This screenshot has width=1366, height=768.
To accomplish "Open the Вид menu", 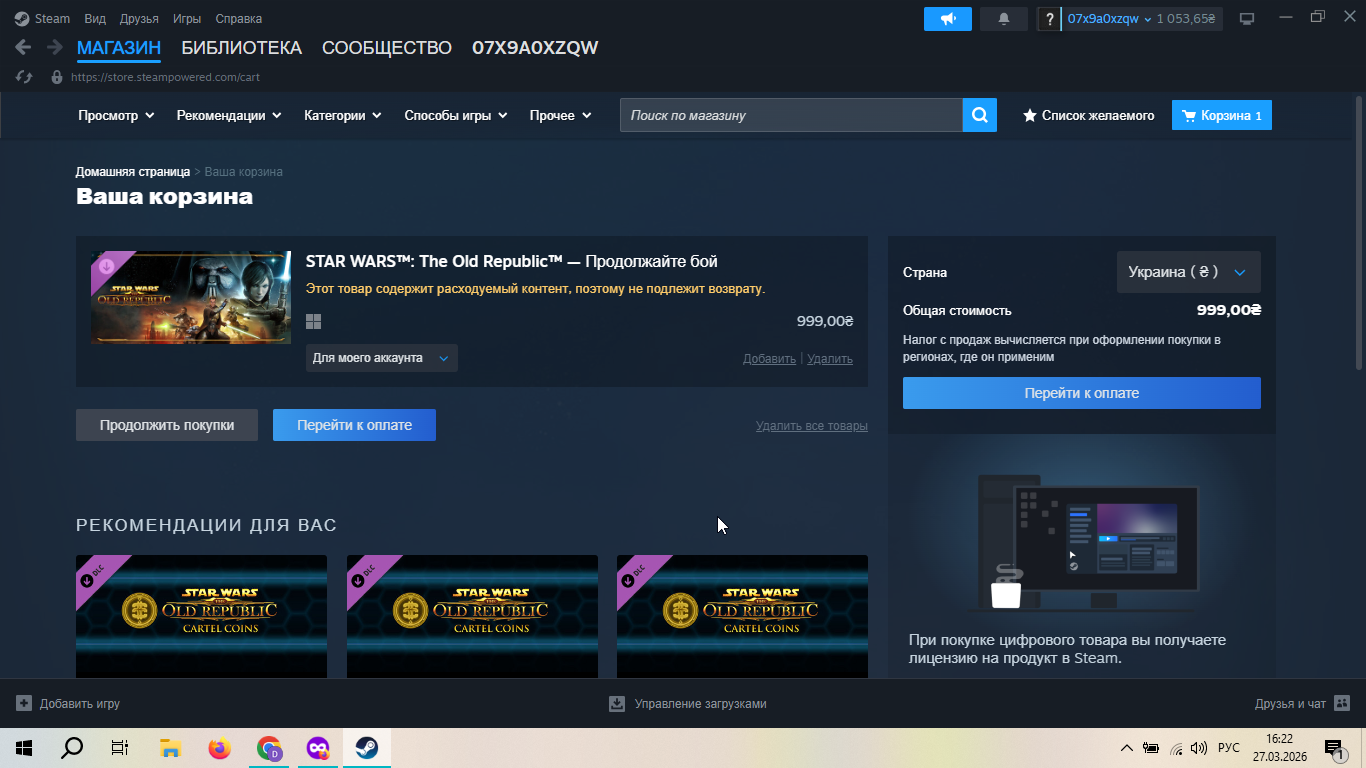I will 95,19.
